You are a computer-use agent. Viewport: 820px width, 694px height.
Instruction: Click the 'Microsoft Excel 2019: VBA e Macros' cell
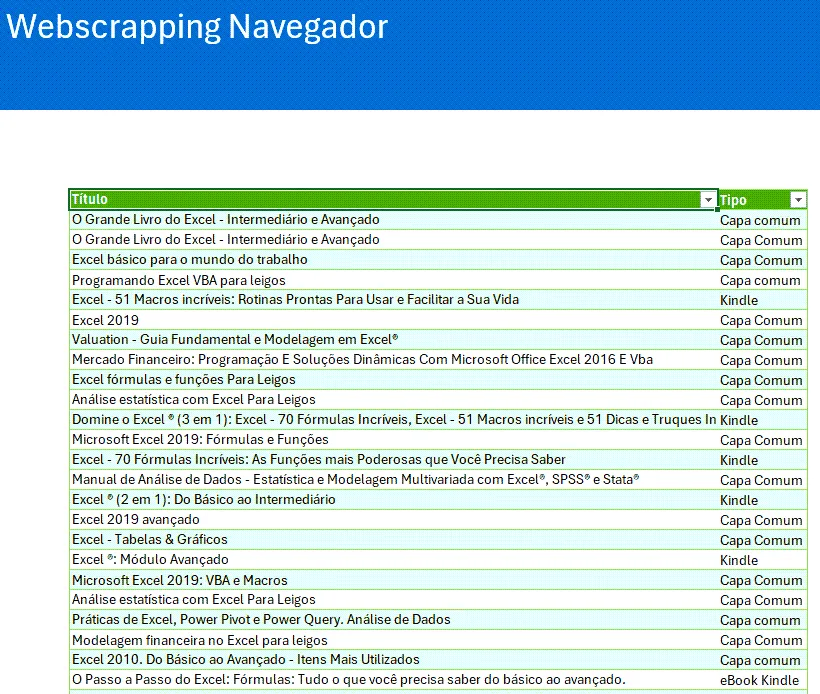393,580
